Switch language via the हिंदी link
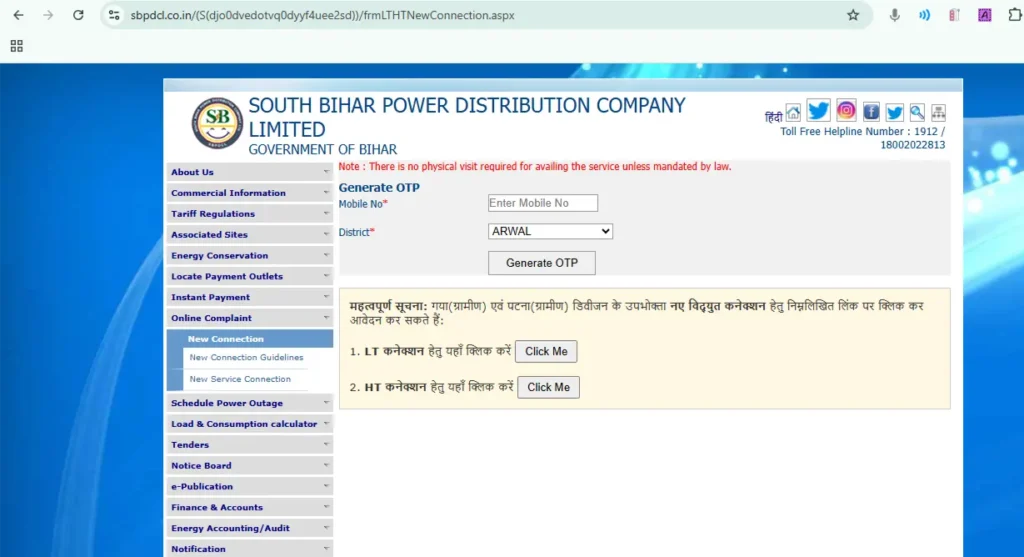Viewport: 1024px width, 557px height. coord(773,116)
